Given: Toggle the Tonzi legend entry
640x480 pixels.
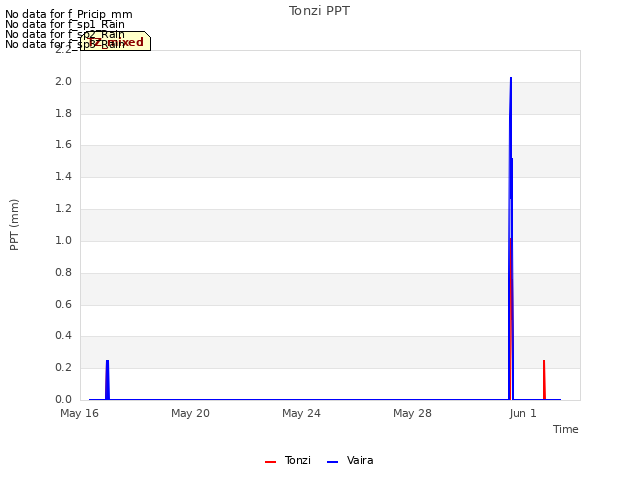Looking at the screenshot, I should tap(288, 460).
